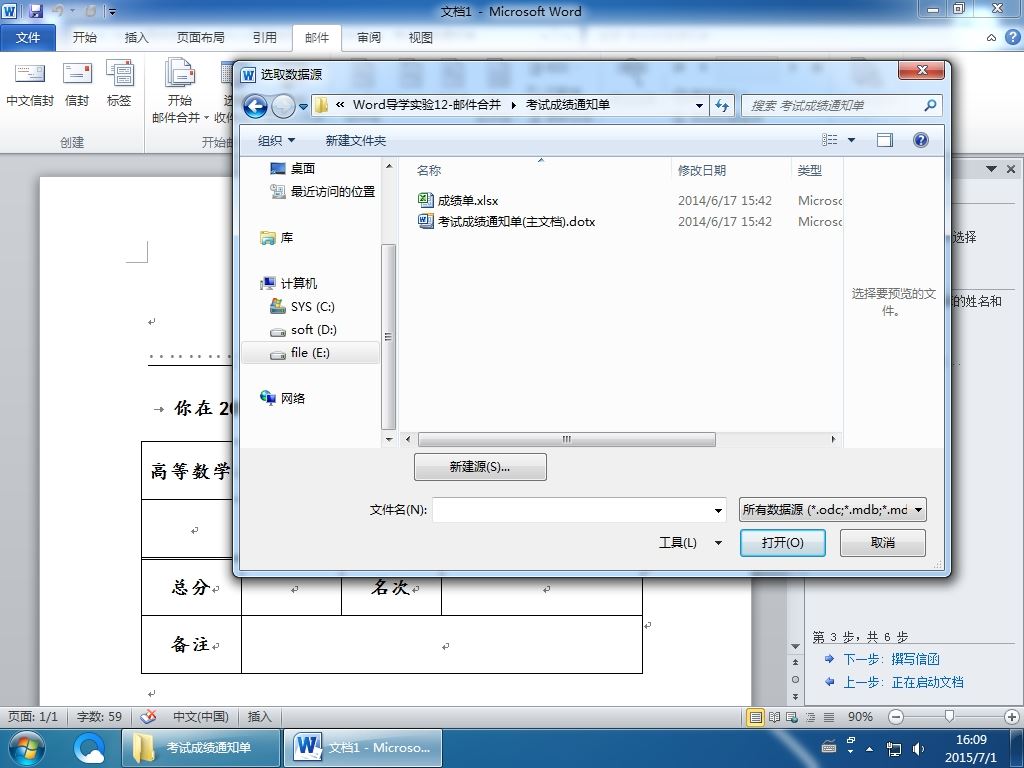The height and width of the screenshot is (768, 1024).
Task: Select 最近访问的位置 in navigation pane
Action: pos(323,191)
